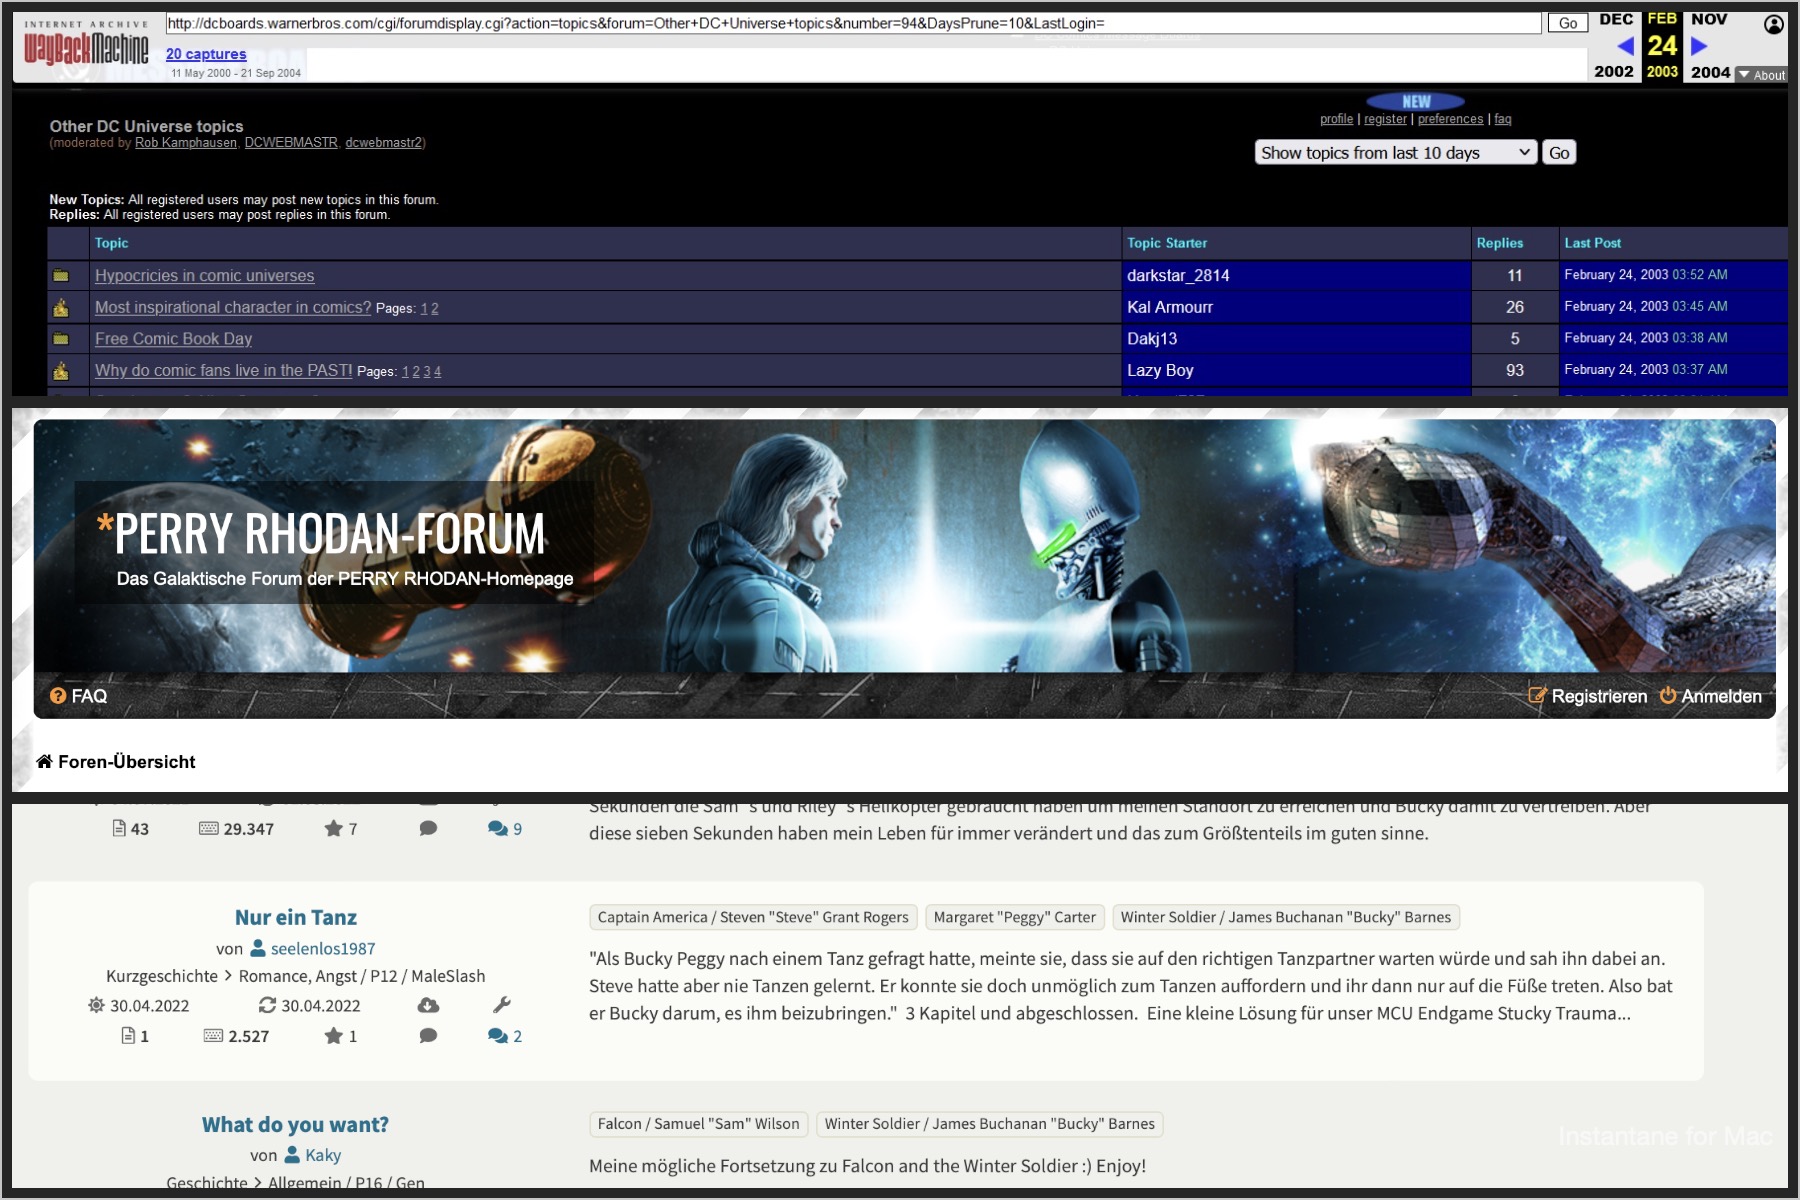Image resolution: width=1800 pixels, height=1200 pixels.
Task: Click Anmelden in the forum navbar
Action: coord(1711,696)
